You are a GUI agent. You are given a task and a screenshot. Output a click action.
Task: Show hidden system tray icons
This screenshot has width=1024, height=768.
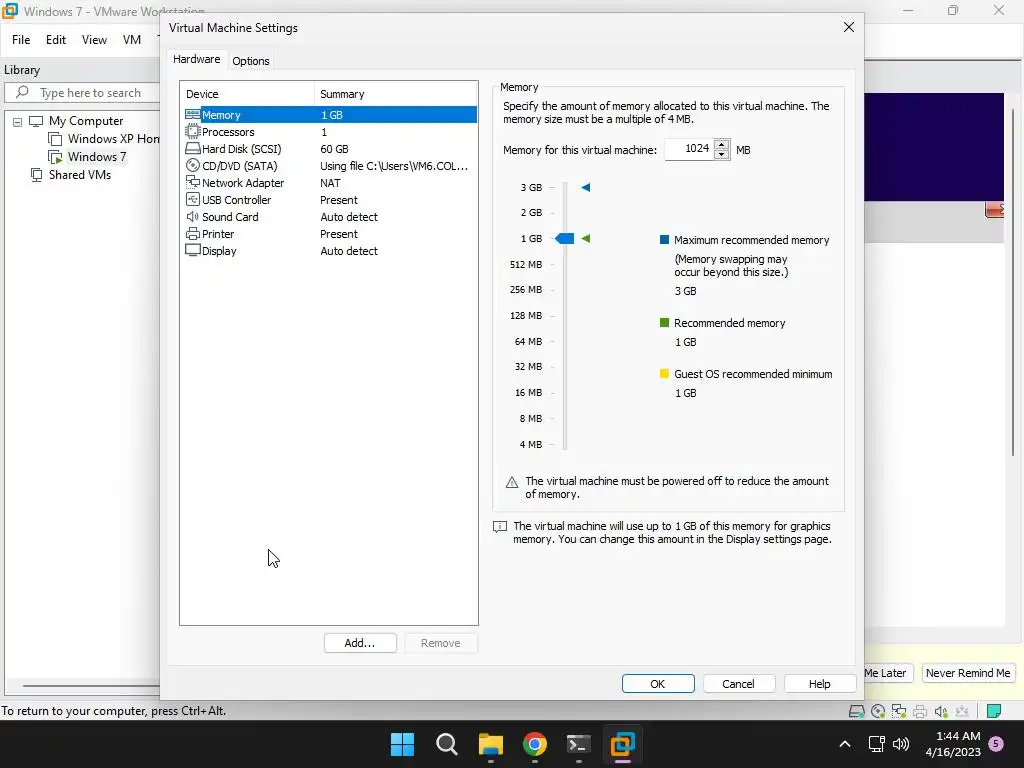click(844, 744)
